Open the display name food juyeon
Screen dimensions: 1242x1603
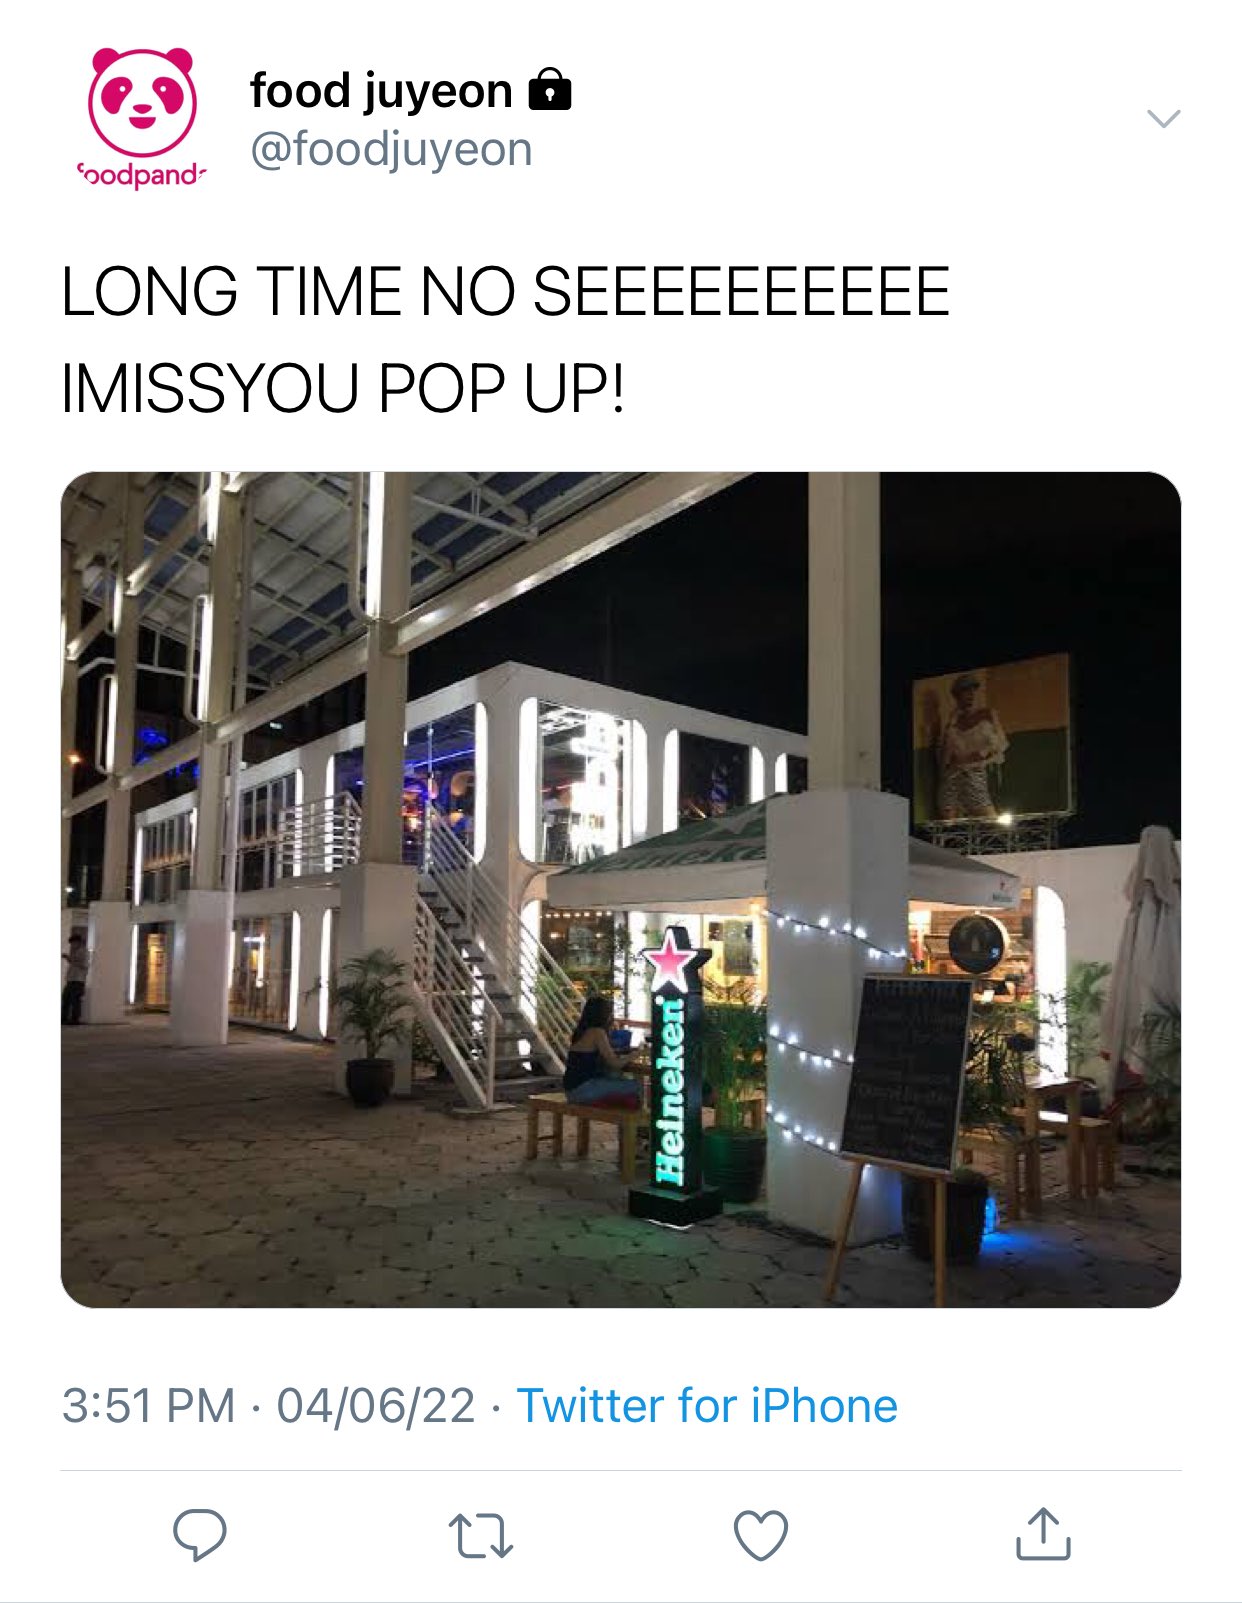tap(381, 90)
